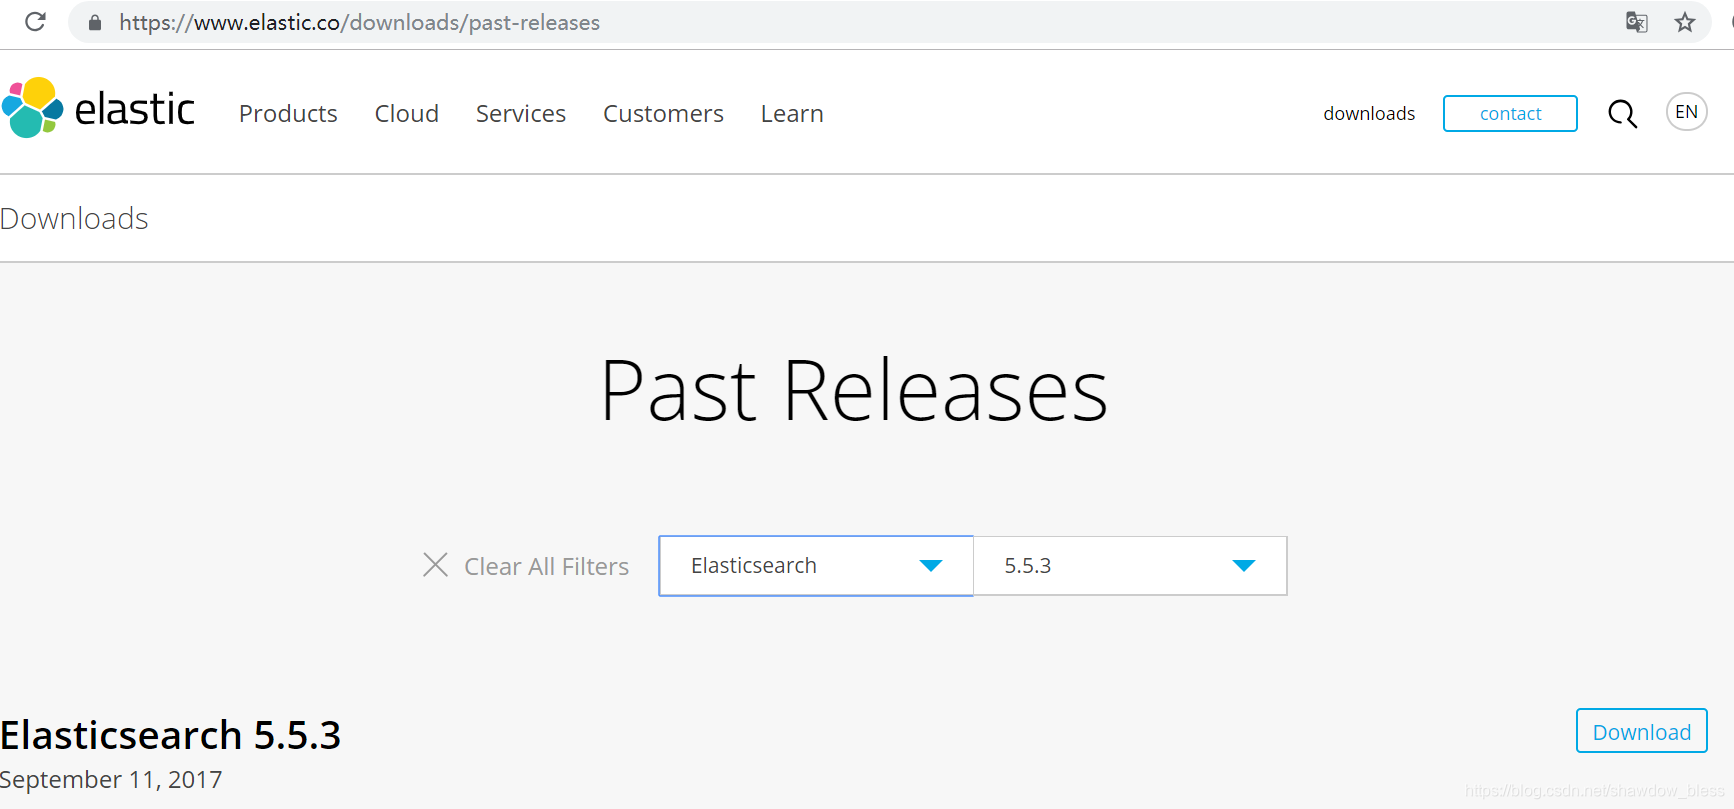Open the Products menu
Image resolution: width=1734 pixels, height=809 pixels.
288,114
